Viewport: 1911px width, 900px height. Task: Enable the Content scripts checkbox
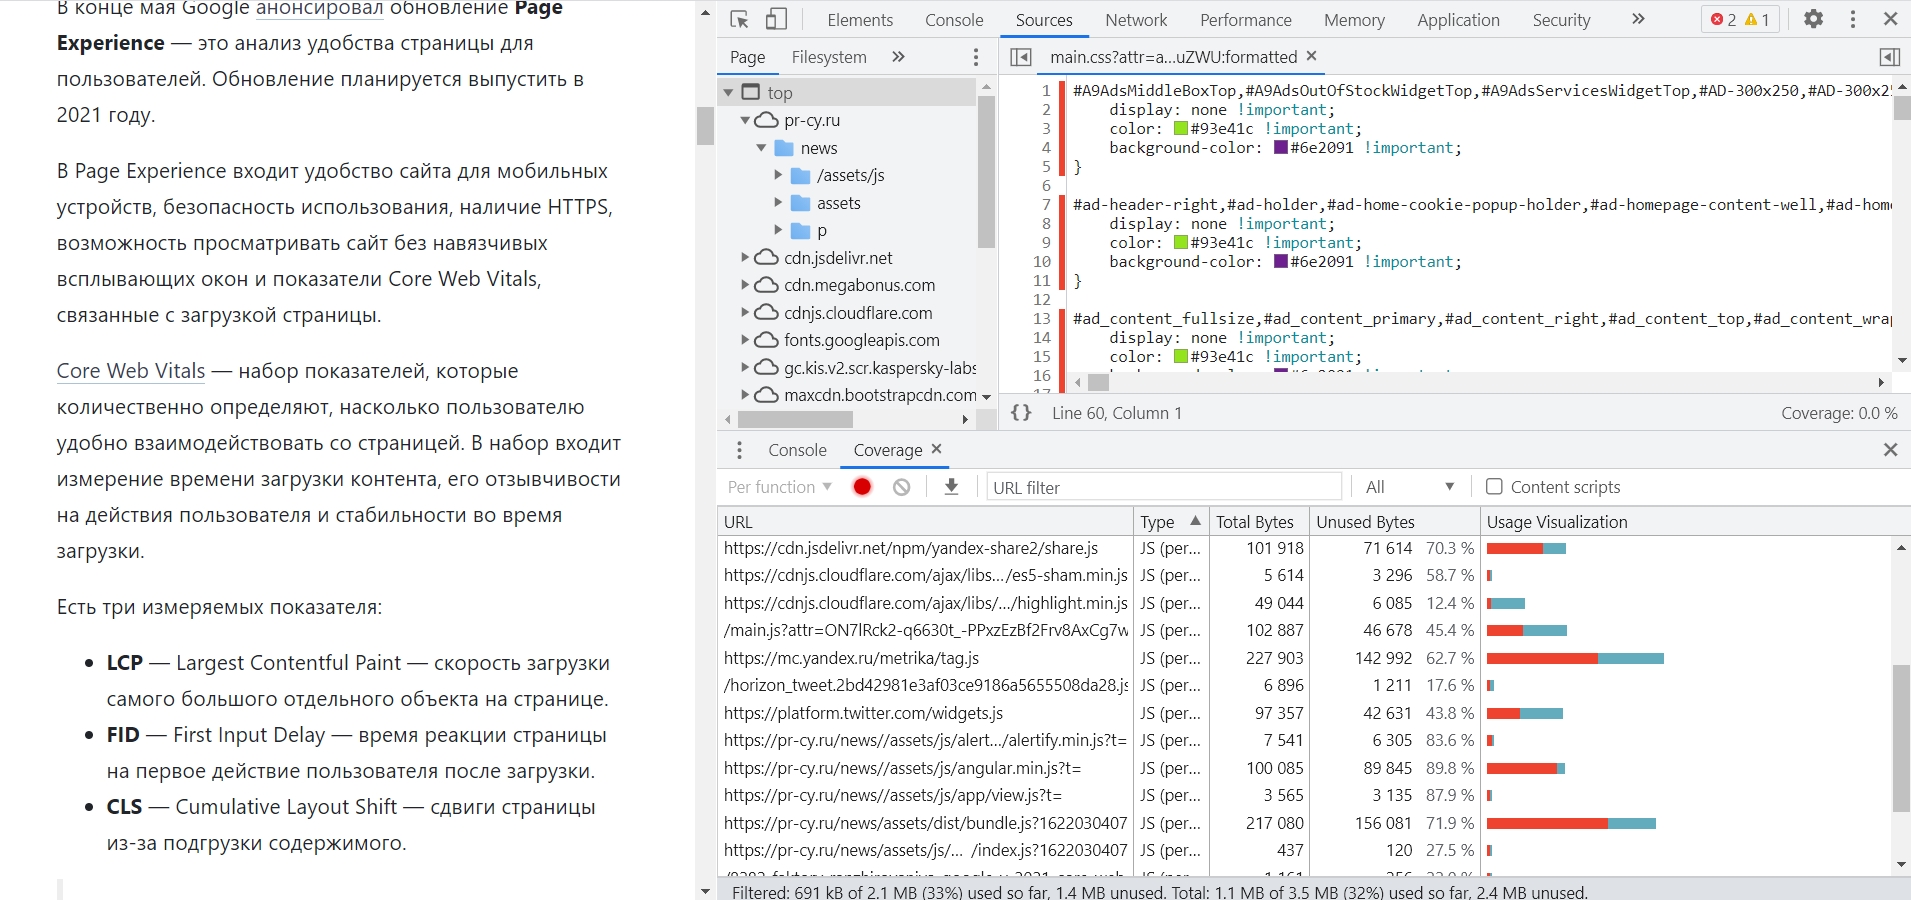tap(1494, 486)
